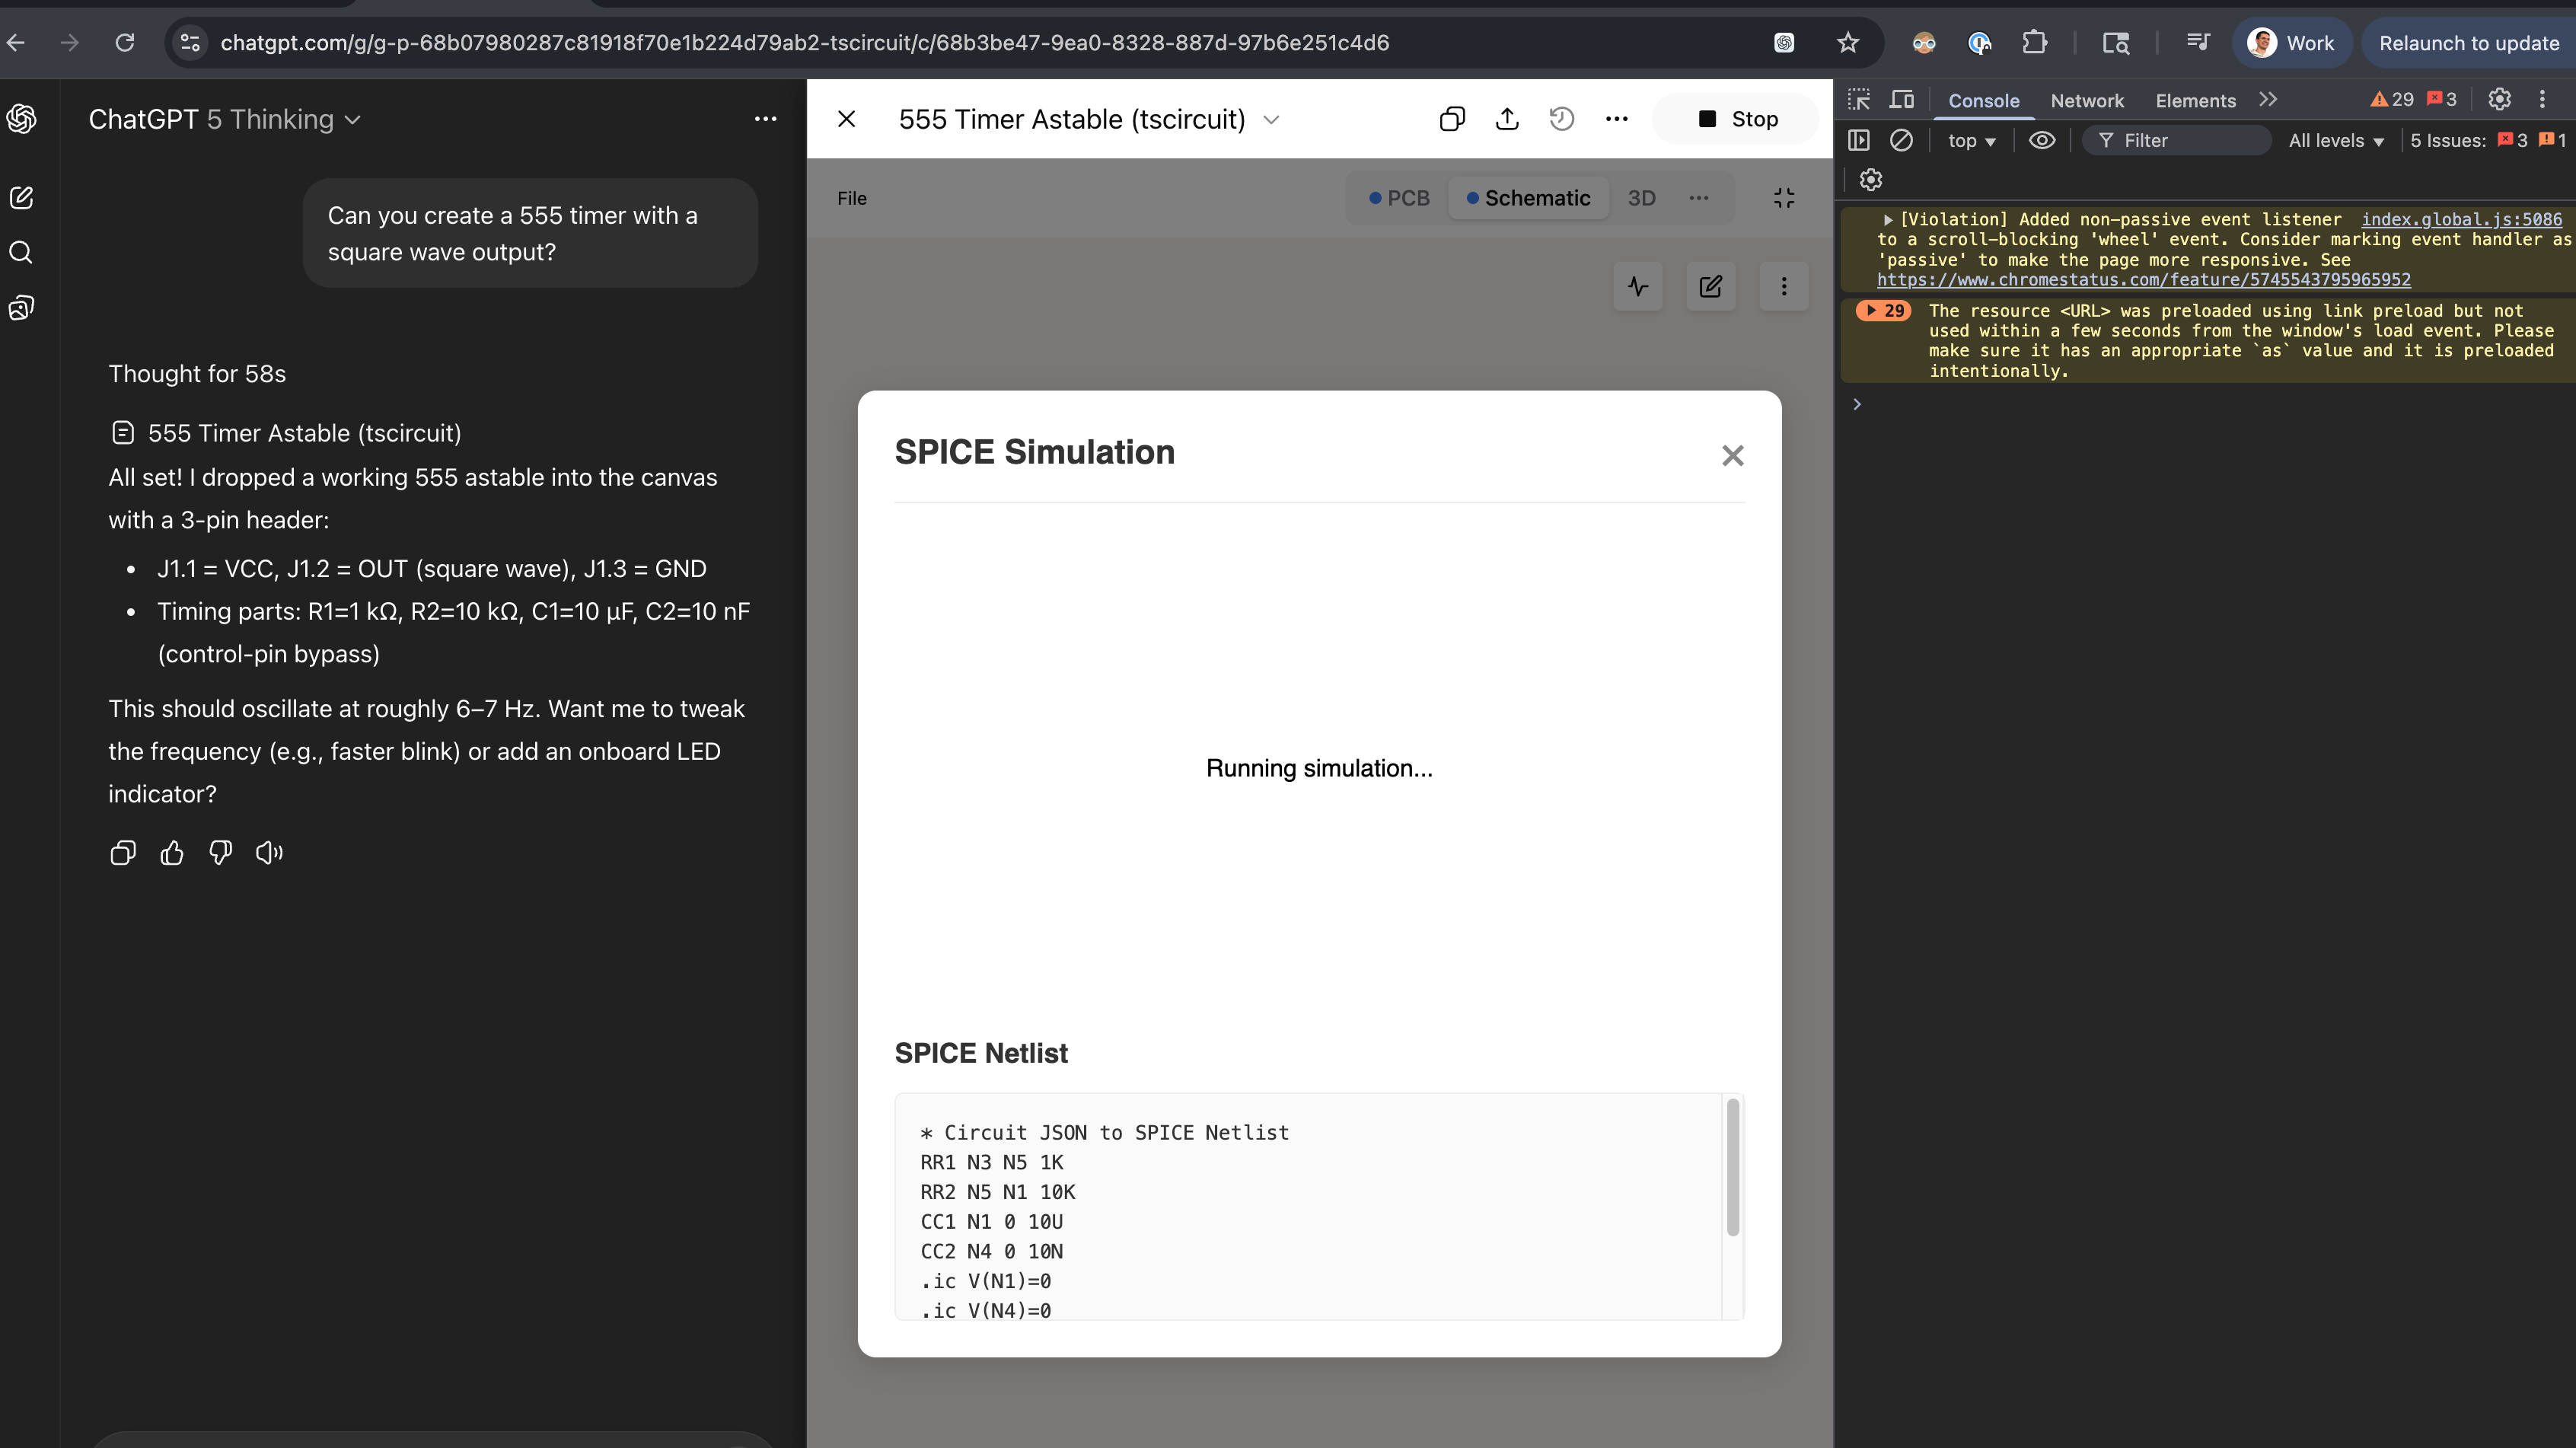Exit fullscreen with the collapse arrows icon
This screenshot has height=1448, width=2576.
pos(1784,198)
